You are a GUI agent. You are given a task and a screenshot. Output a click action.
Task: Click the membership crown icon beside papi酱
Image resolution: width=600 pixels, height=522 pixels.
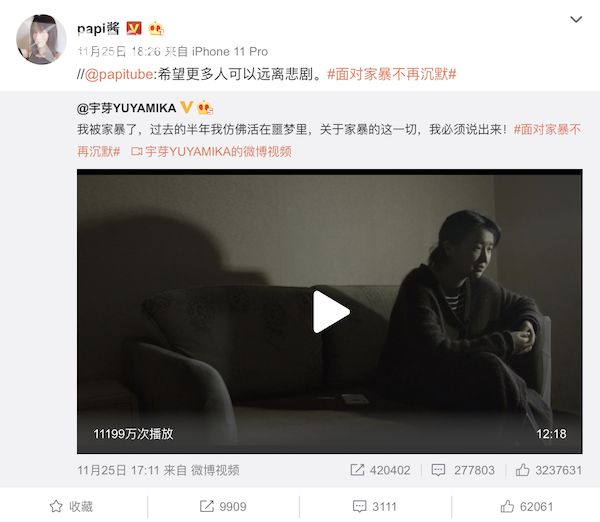point(156,28)
